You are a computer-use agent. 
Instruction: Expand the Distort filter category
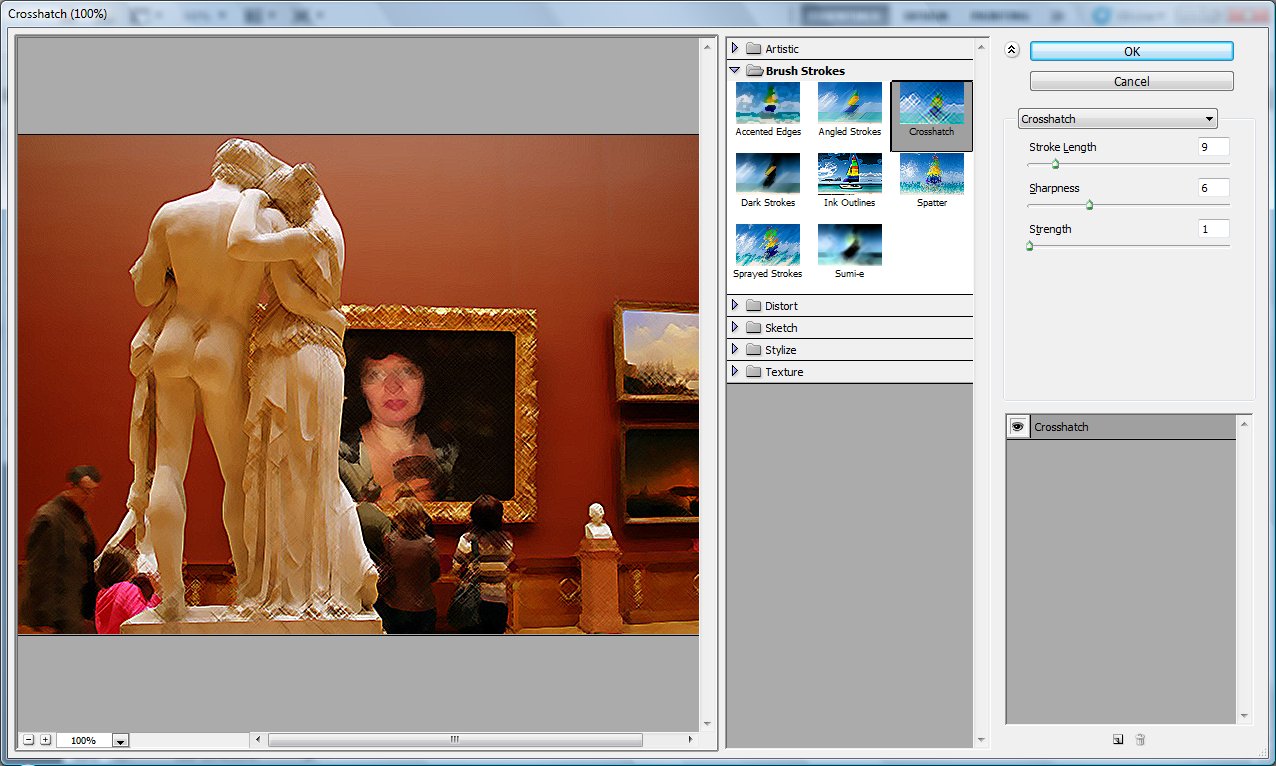(x=735, y=305)
